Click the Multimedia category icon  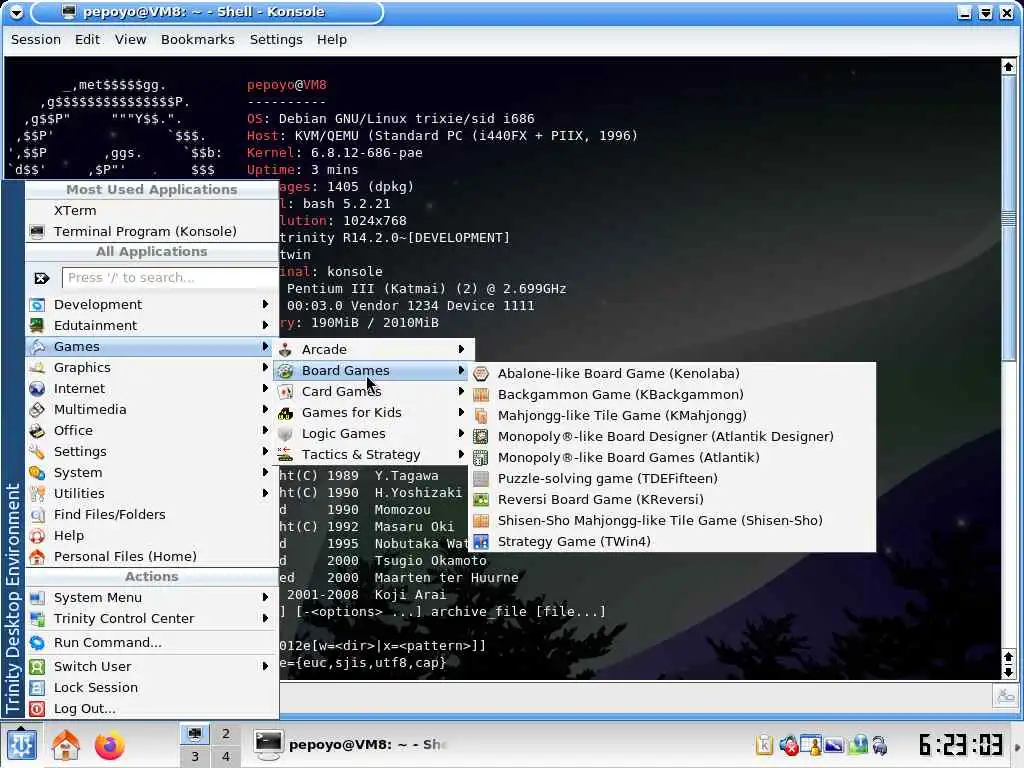point(37,409)
